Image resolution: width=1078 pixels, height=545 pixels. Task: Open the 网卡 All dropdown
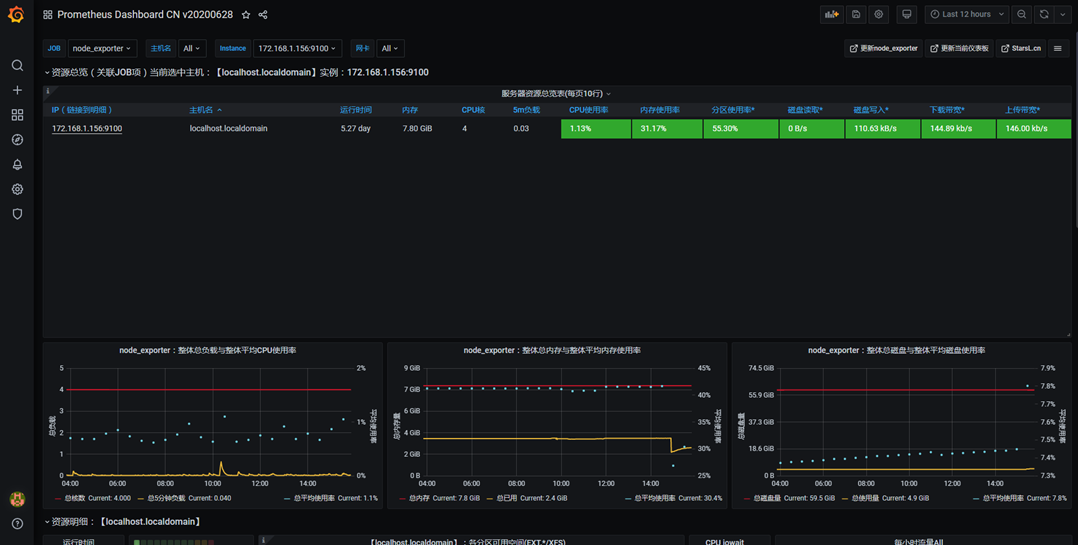click(x=390, y=48)
